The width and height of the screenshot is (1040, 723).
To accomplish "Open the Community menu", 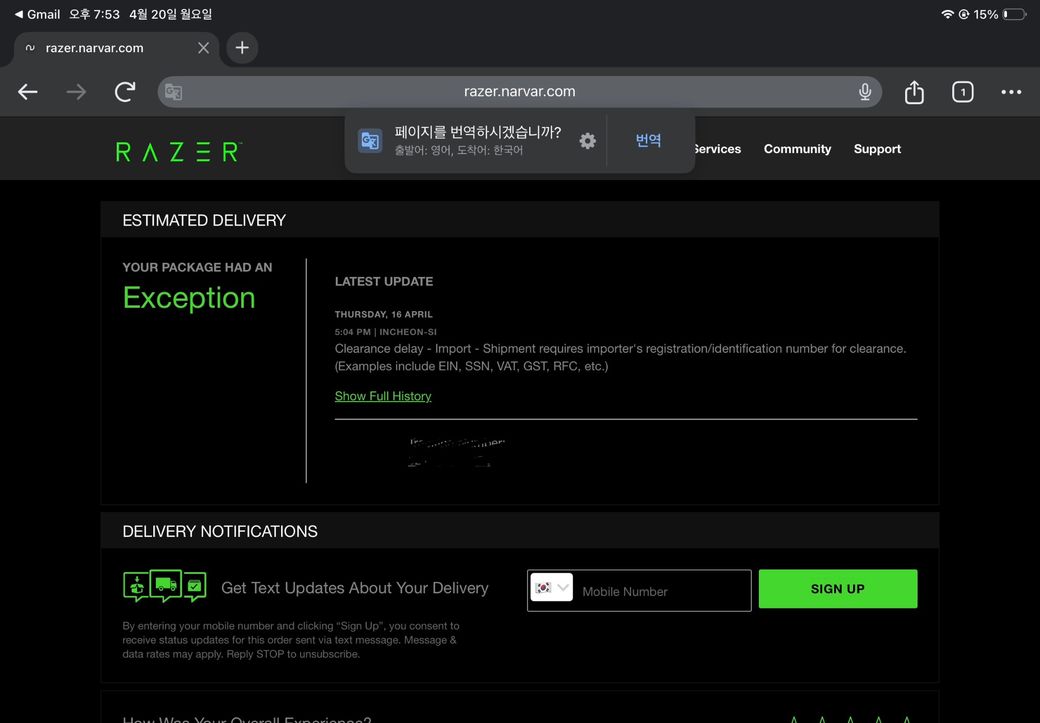I will [x=797, y=149].
